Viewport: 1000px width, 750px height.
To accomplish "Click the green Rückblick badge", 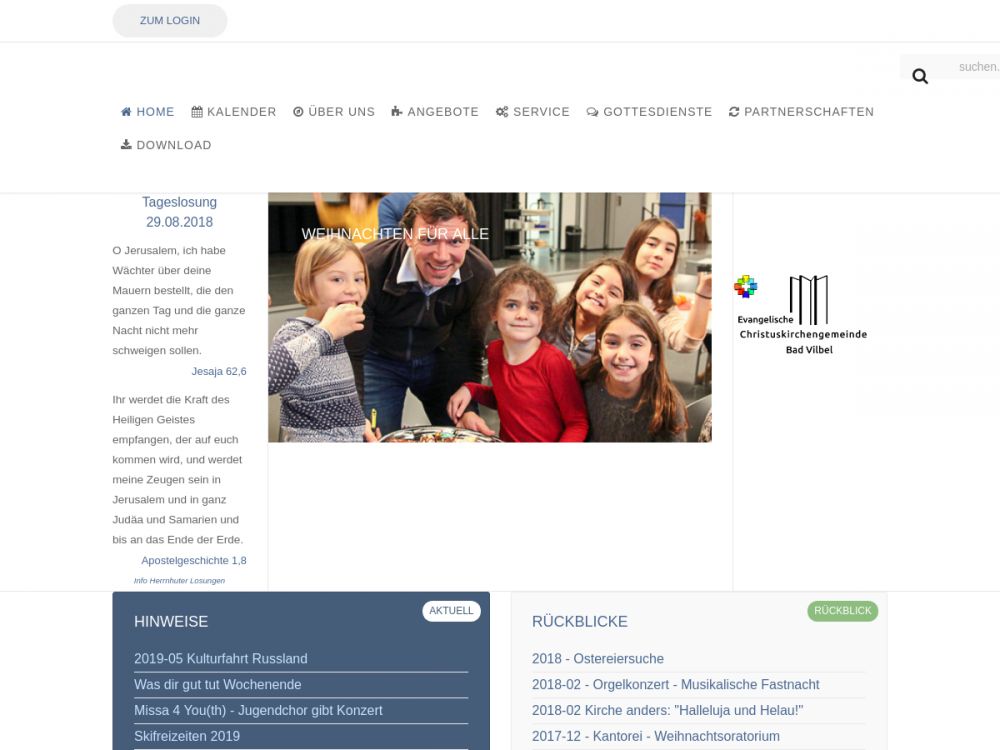I will (842, 611).
